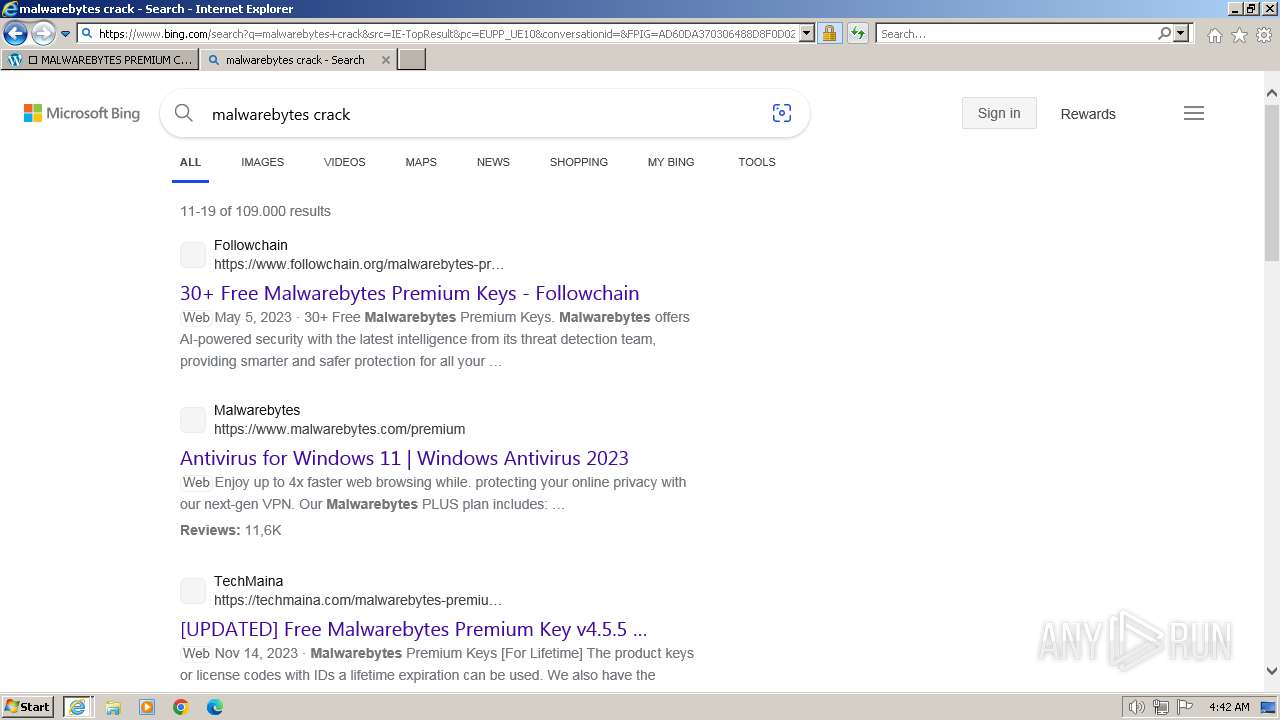Switch to SHOPPING results

pyautogui.click(x=578, y=162)
